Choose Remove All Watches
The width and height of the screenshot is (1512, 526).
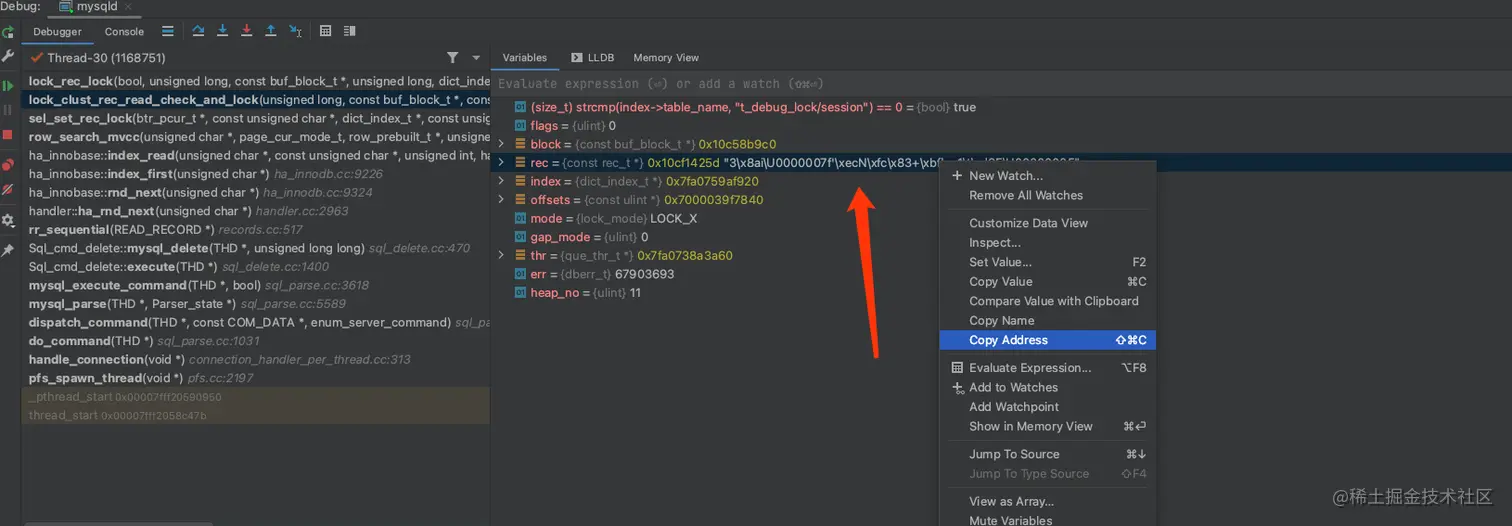coord(1048,196)
